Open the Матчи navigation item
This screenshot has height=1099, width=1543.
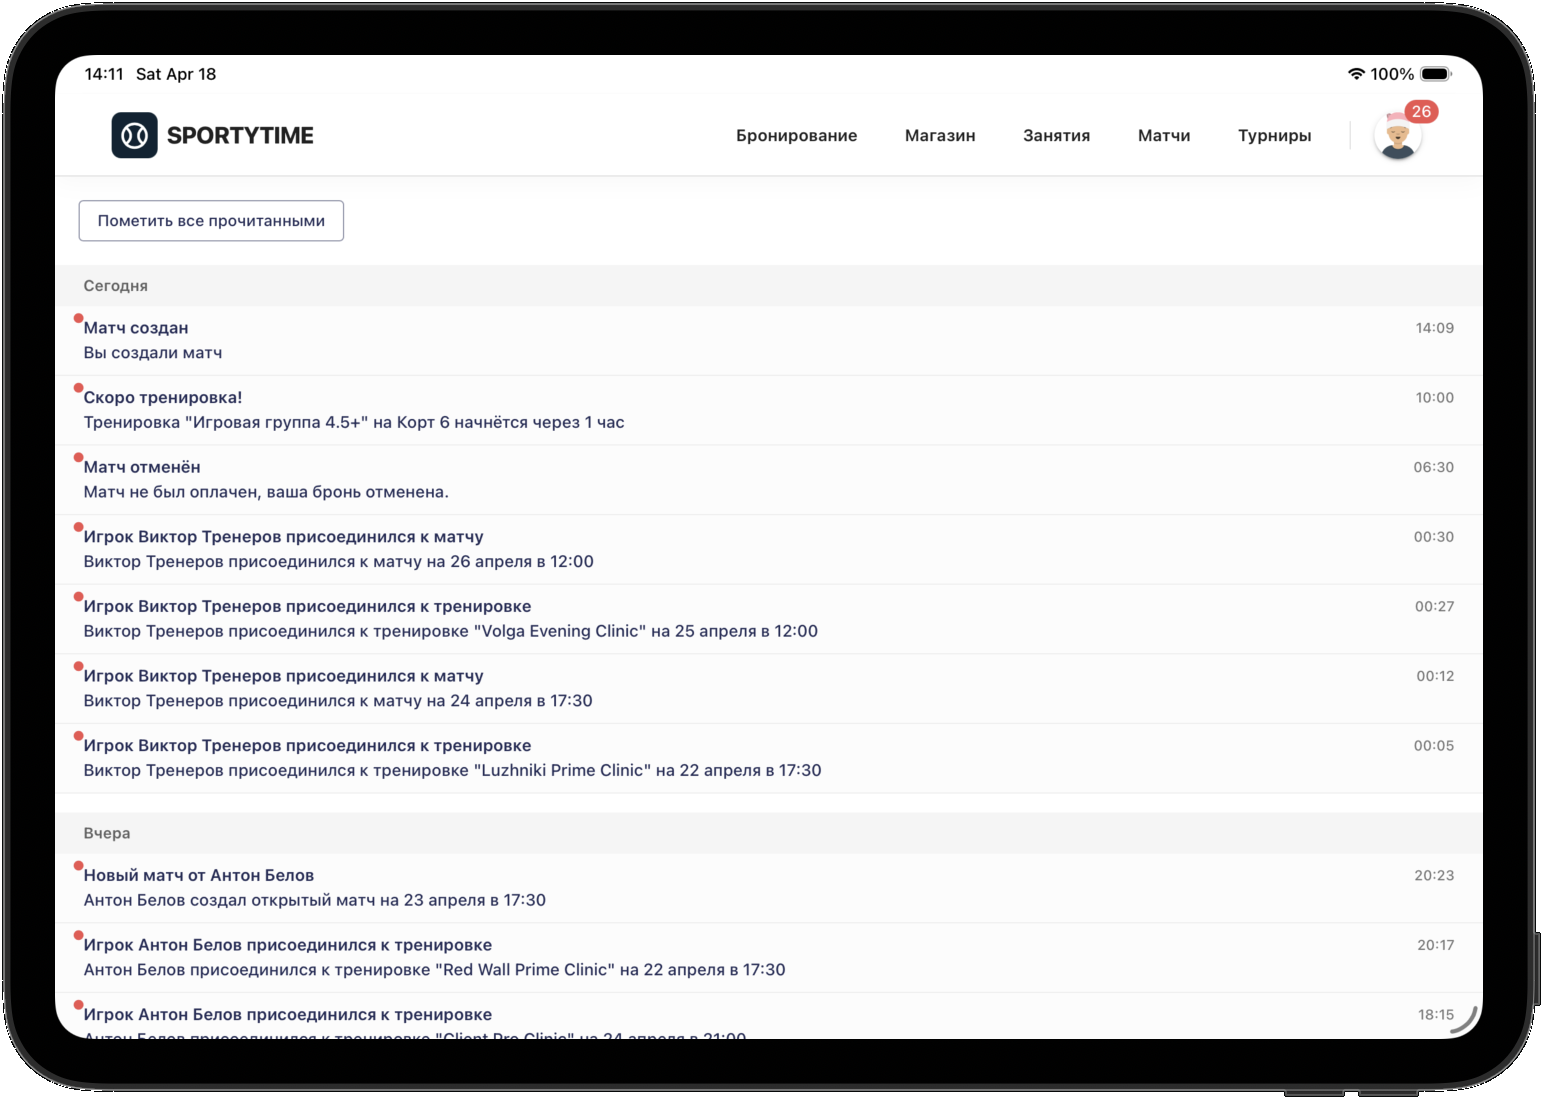pos(1163,136)
